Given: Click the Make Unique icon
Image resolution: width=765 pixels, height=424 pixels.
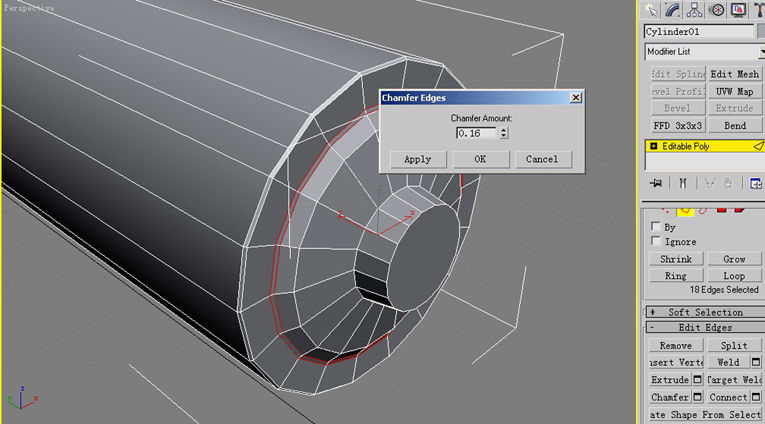Looking at the screenshot, I should (x=710, y=183).
